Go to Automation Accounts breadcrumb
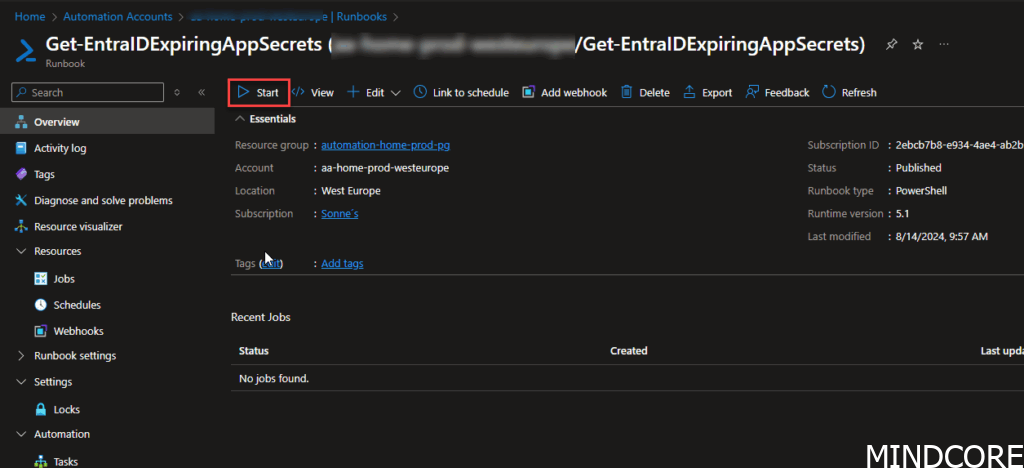Image resolution: width=1024 pixels, height=468 pixels. point(116,17)
